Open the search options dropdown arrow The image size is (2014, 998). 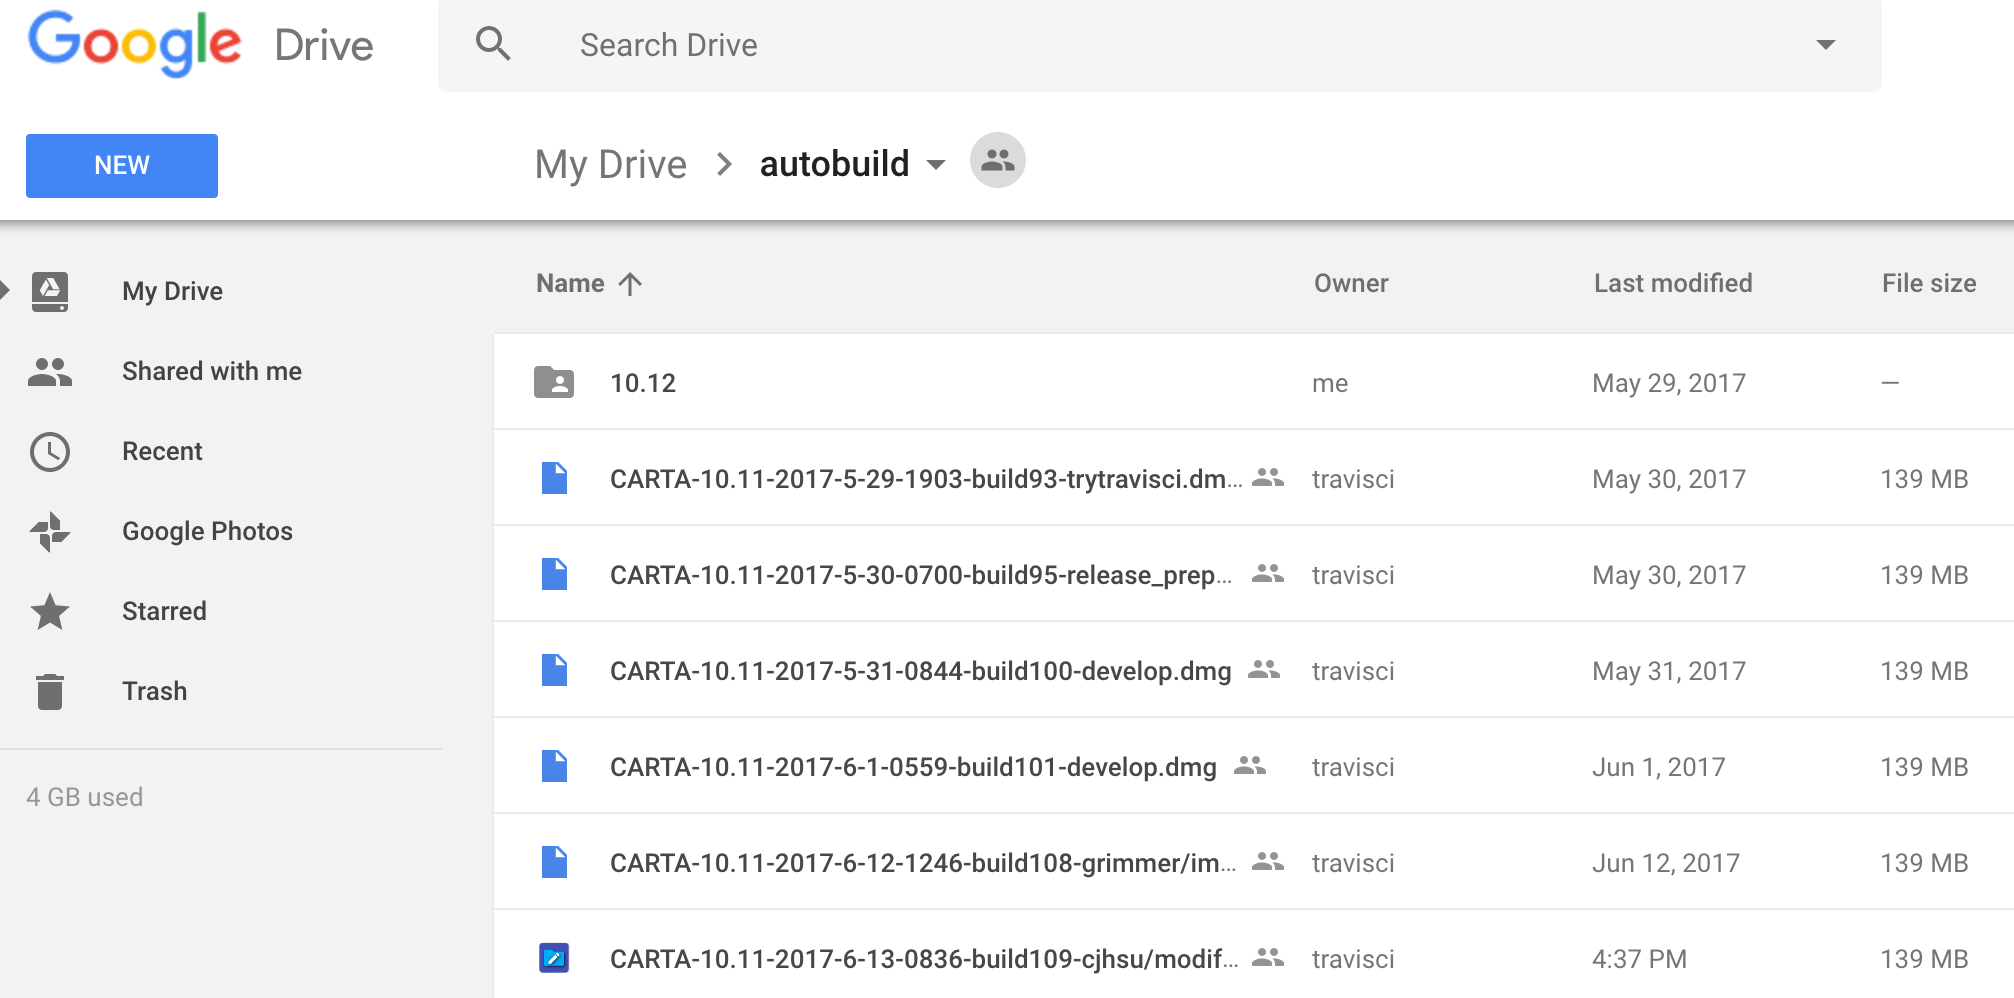coord(1825,45)
